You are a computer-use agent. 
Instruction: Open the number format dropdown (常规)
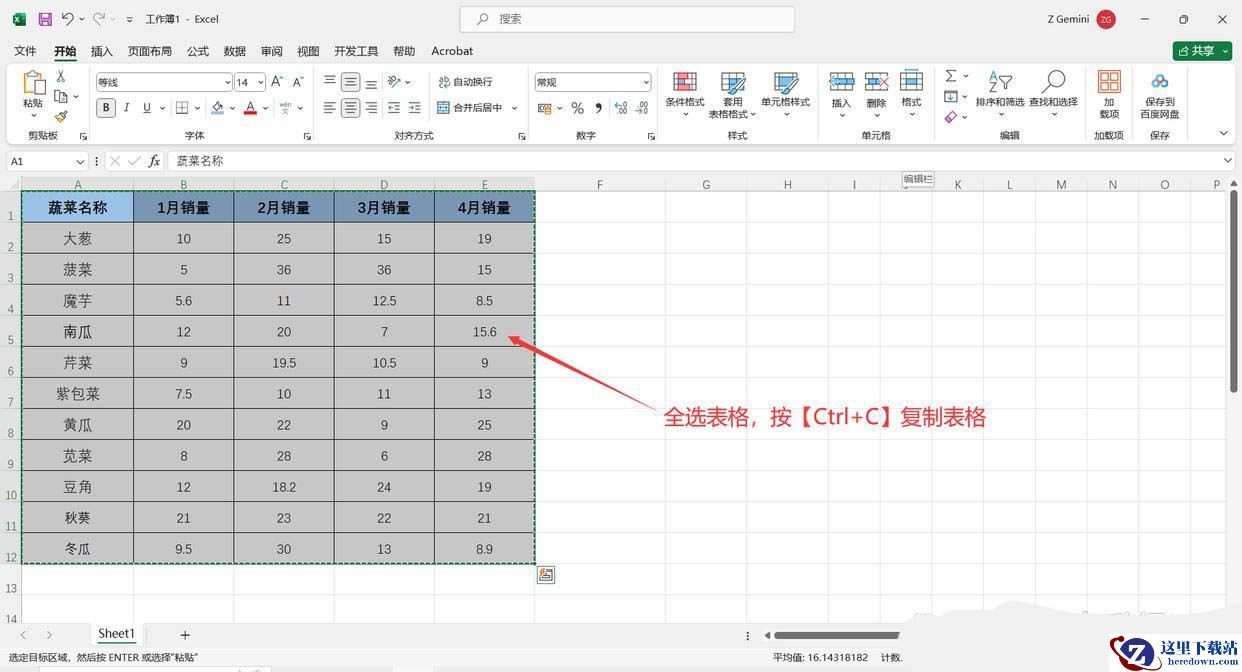[x=646, y=83]
